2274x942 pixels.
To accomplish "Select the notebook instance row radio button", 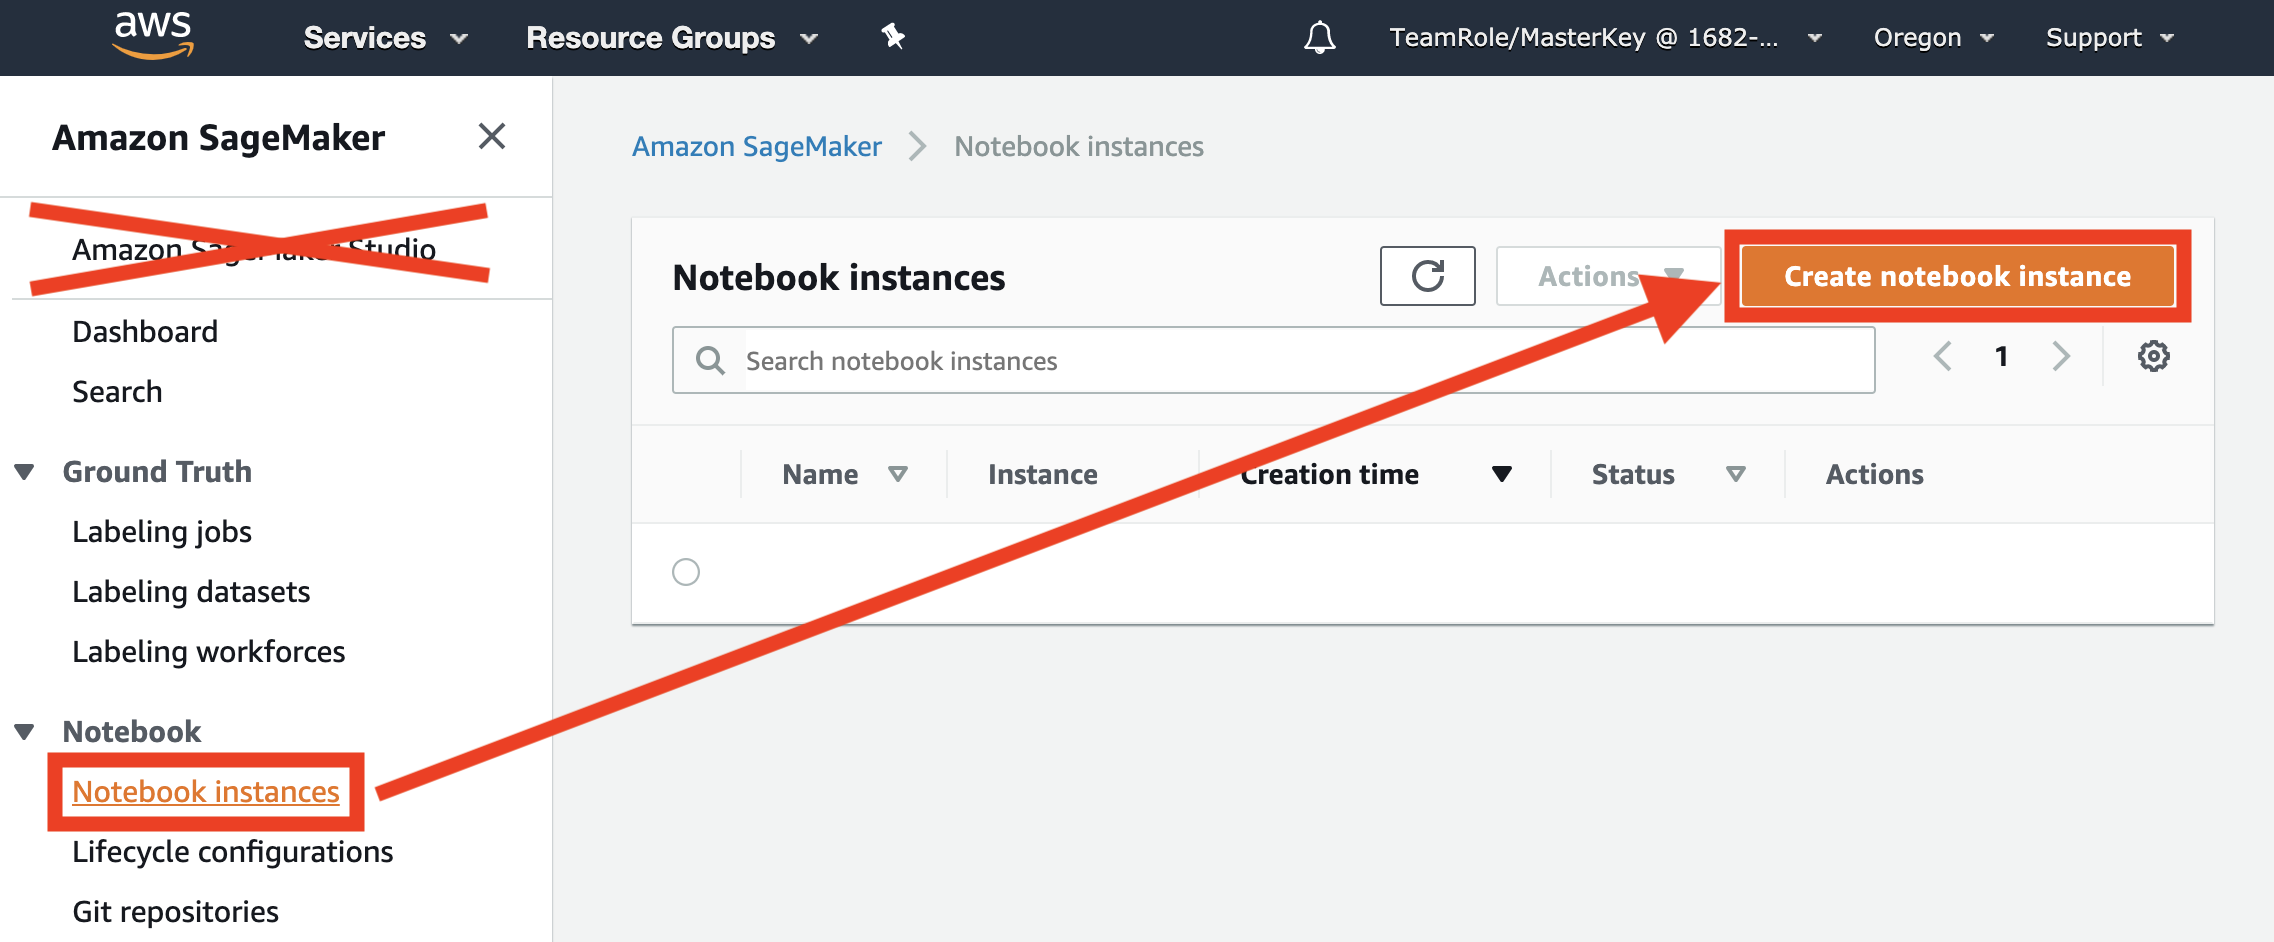I will (x=686, y=572).
